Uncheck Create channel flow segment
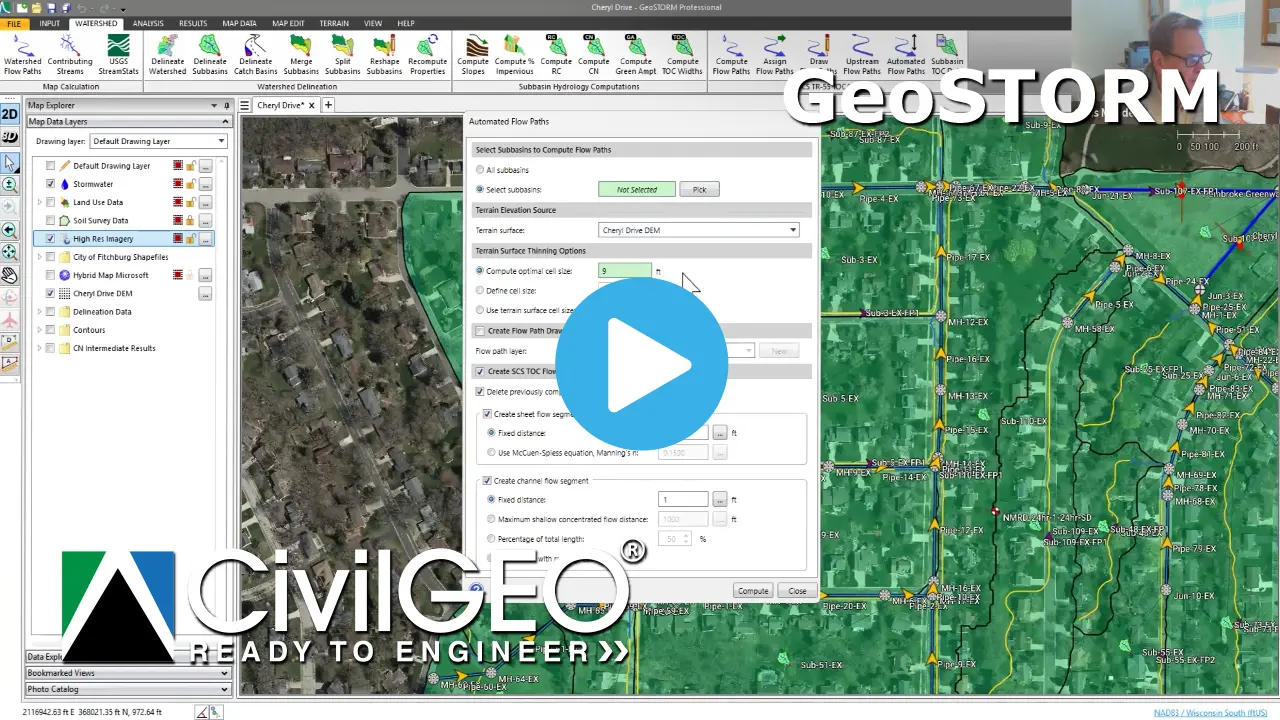 coord(488,481)
